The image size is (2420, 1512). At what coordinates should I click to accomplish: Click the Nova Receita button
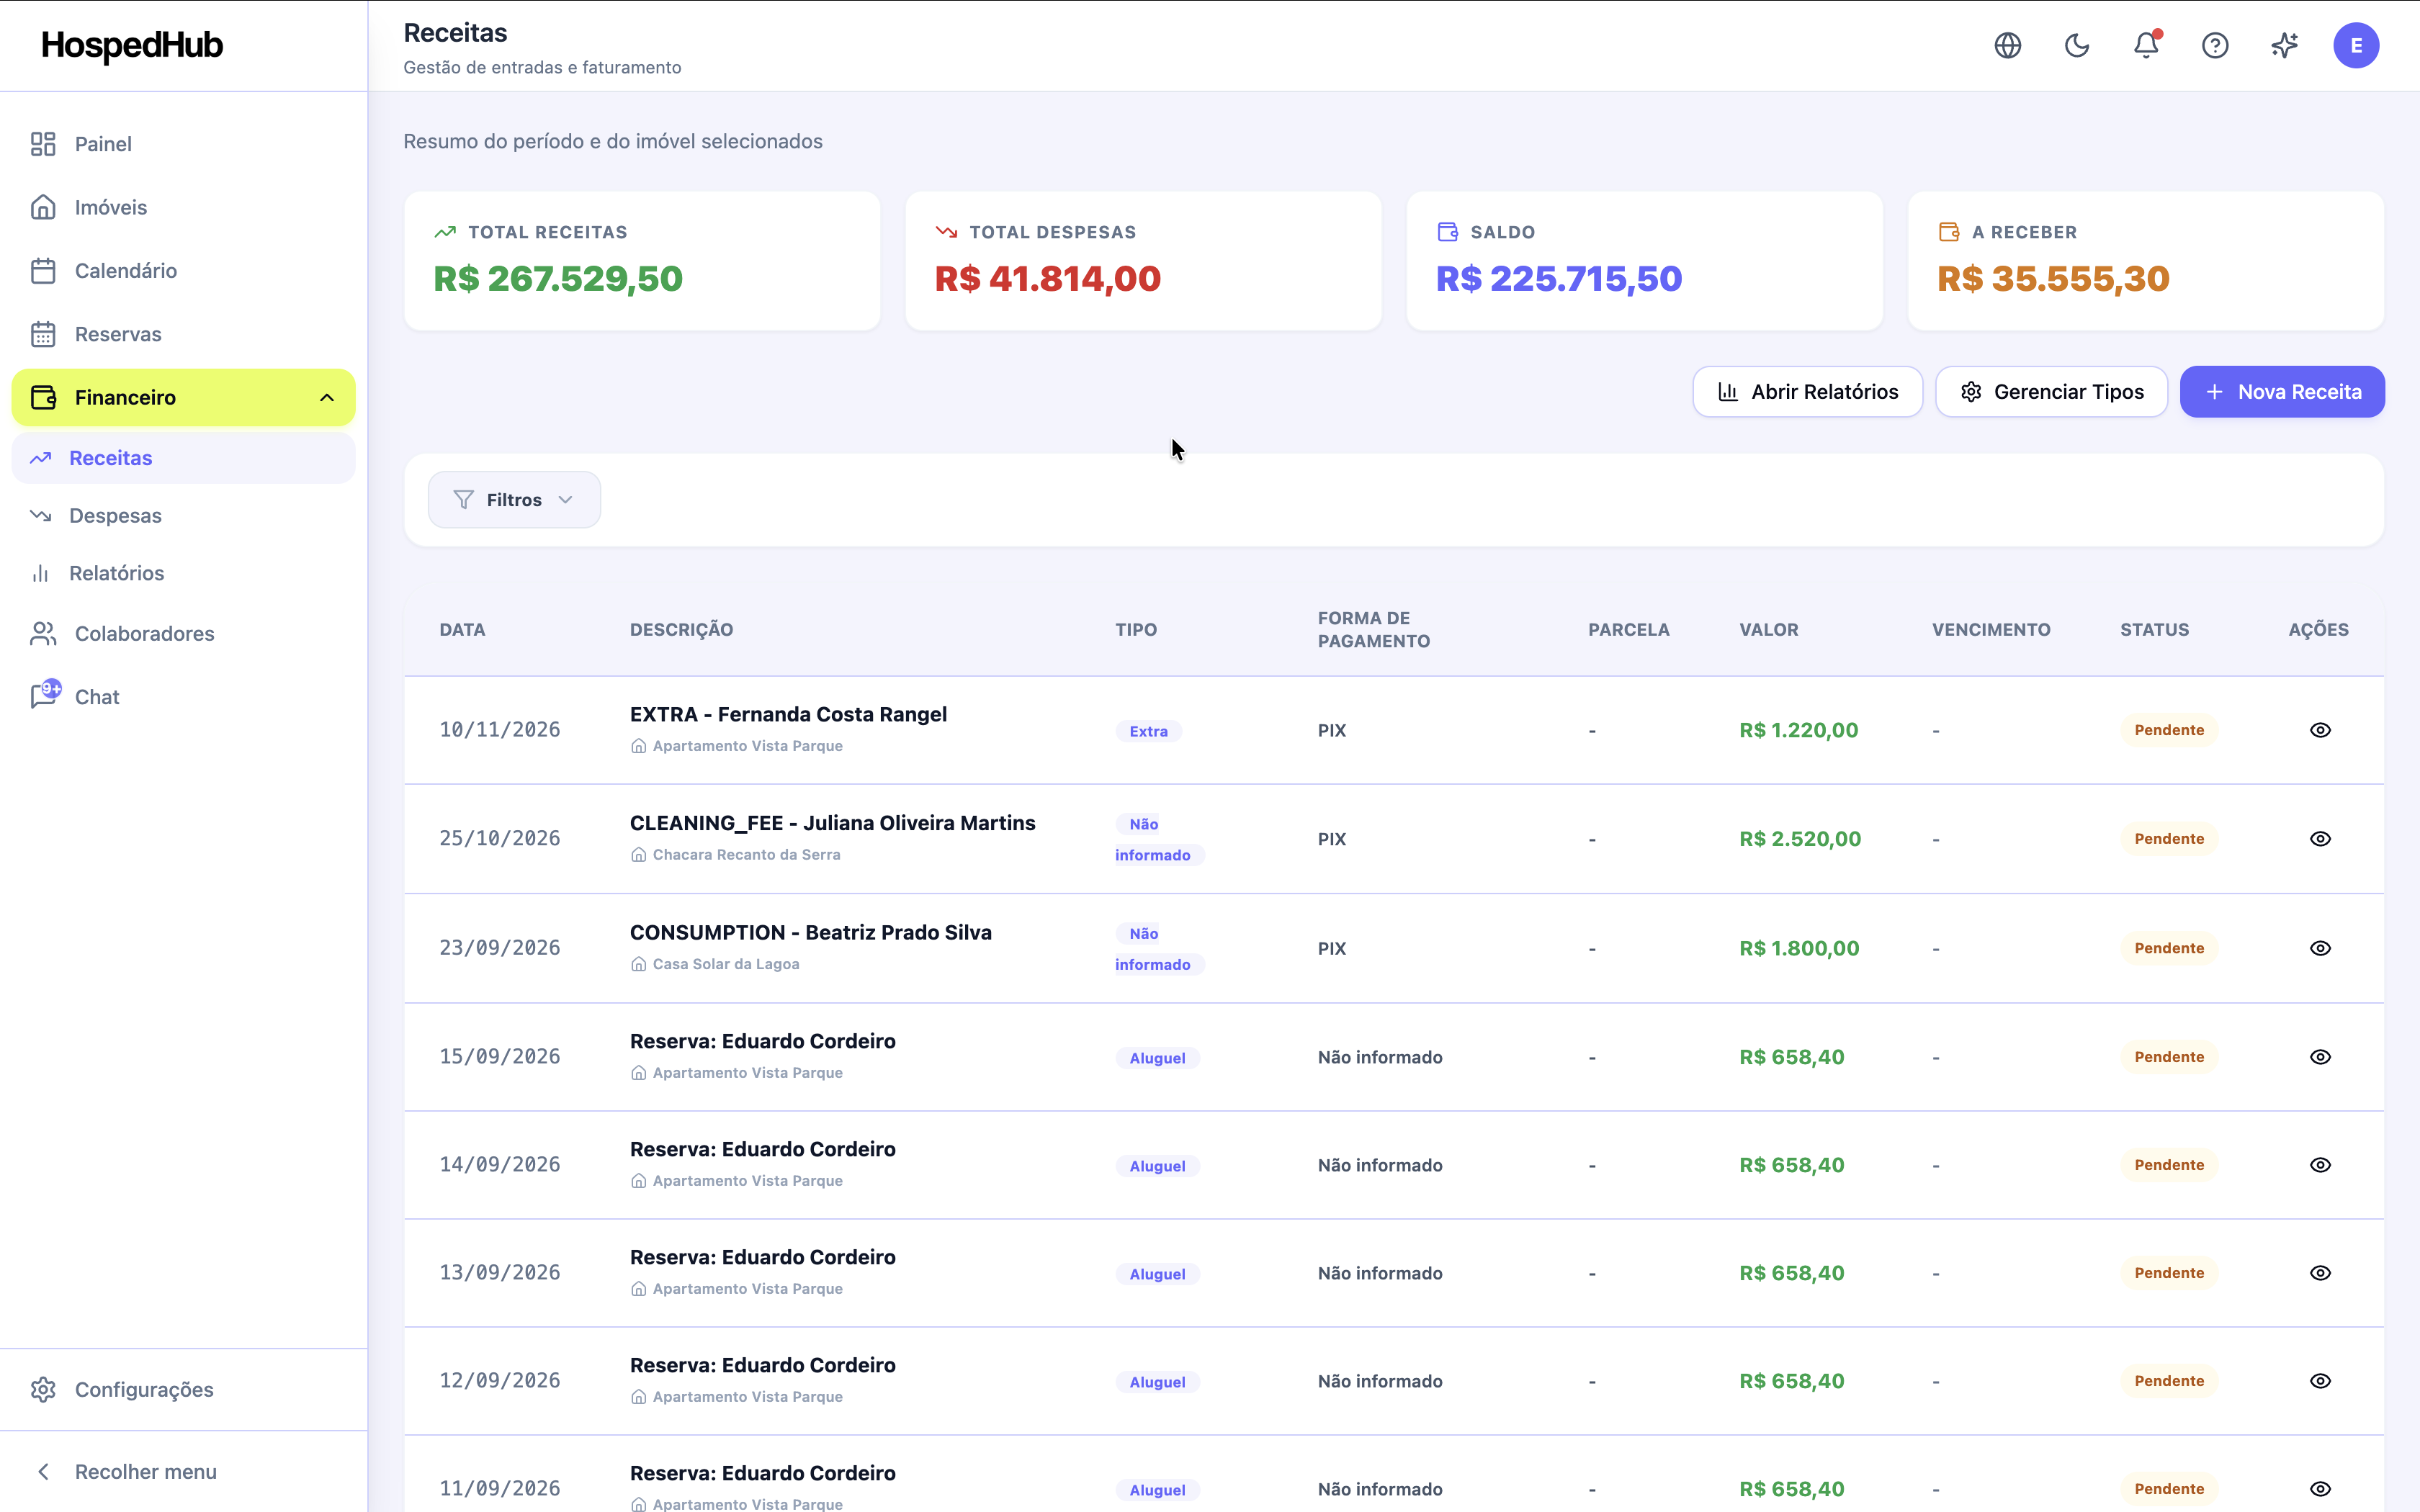point(2282,392)
